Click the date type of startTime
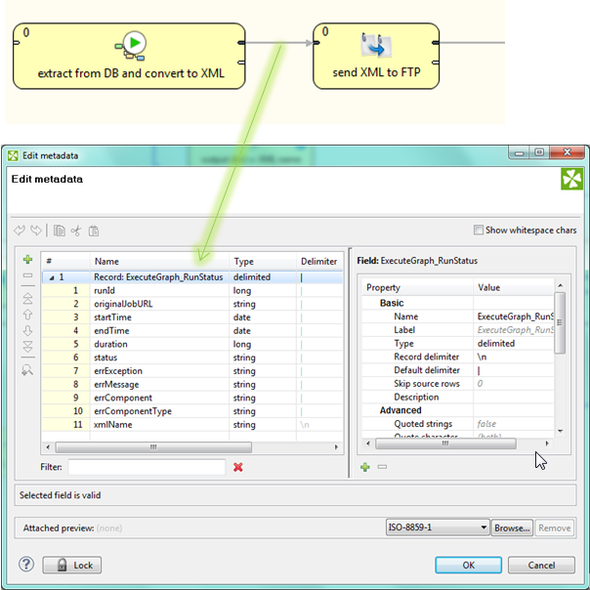 [242, 317]
